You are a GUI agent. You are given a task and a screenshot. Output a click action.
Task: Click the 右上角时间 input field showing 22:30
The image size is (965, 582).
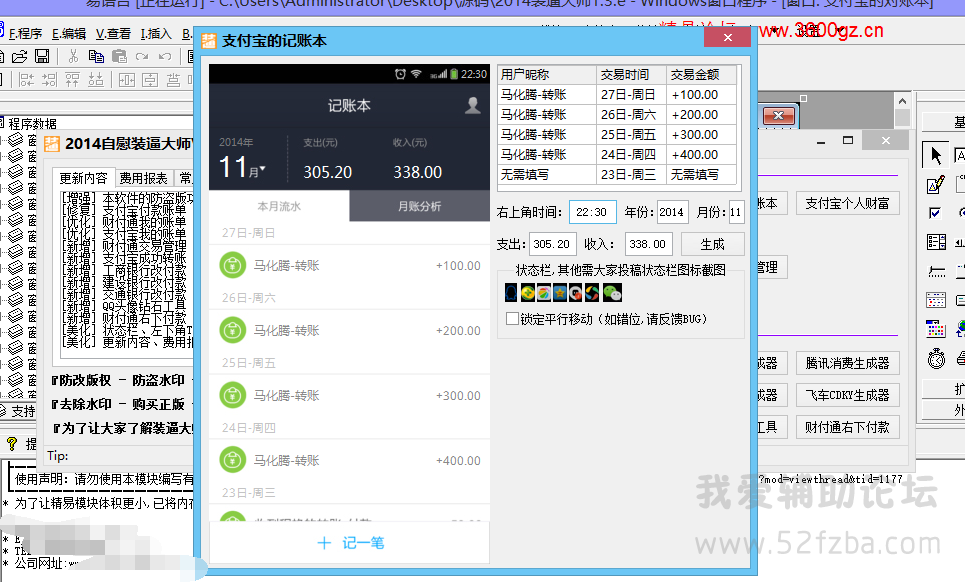593,212
